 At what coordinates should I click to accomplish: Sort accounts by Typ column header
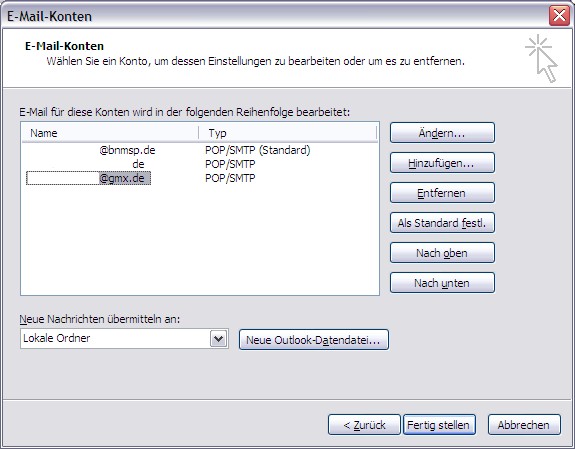[x=288, y=133]
